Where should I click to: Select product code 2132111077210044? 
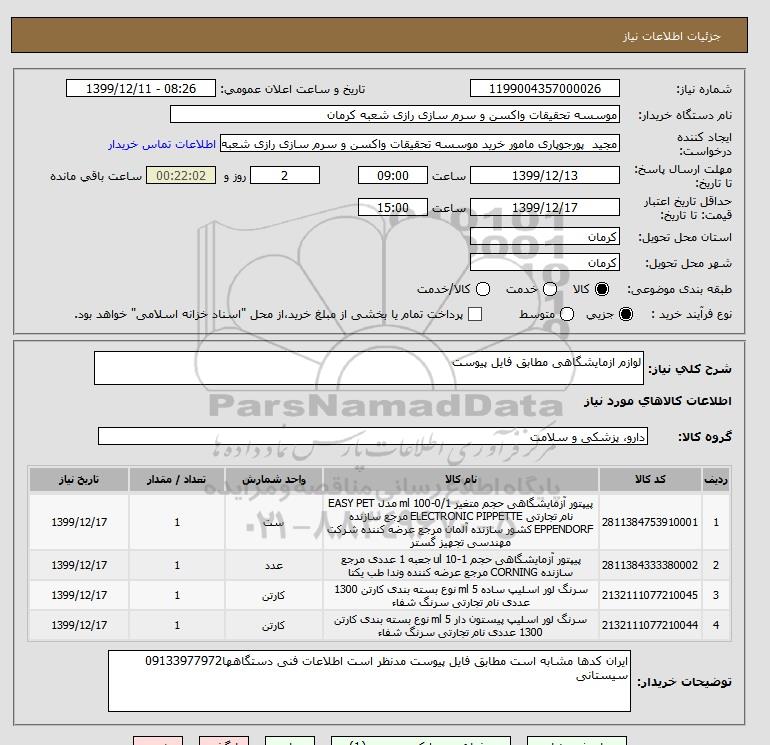click(x=650, y=625)
